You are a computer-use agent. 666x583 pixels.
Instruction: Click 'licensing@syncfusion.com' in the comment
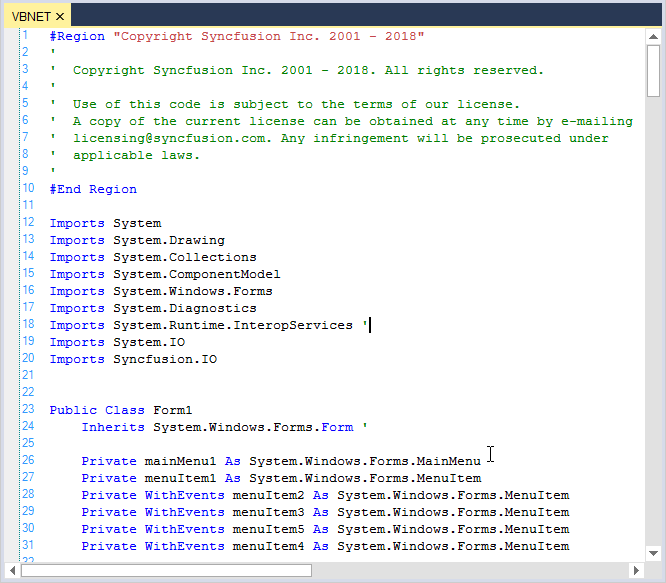pyautogui.click(x=170, y=138)
